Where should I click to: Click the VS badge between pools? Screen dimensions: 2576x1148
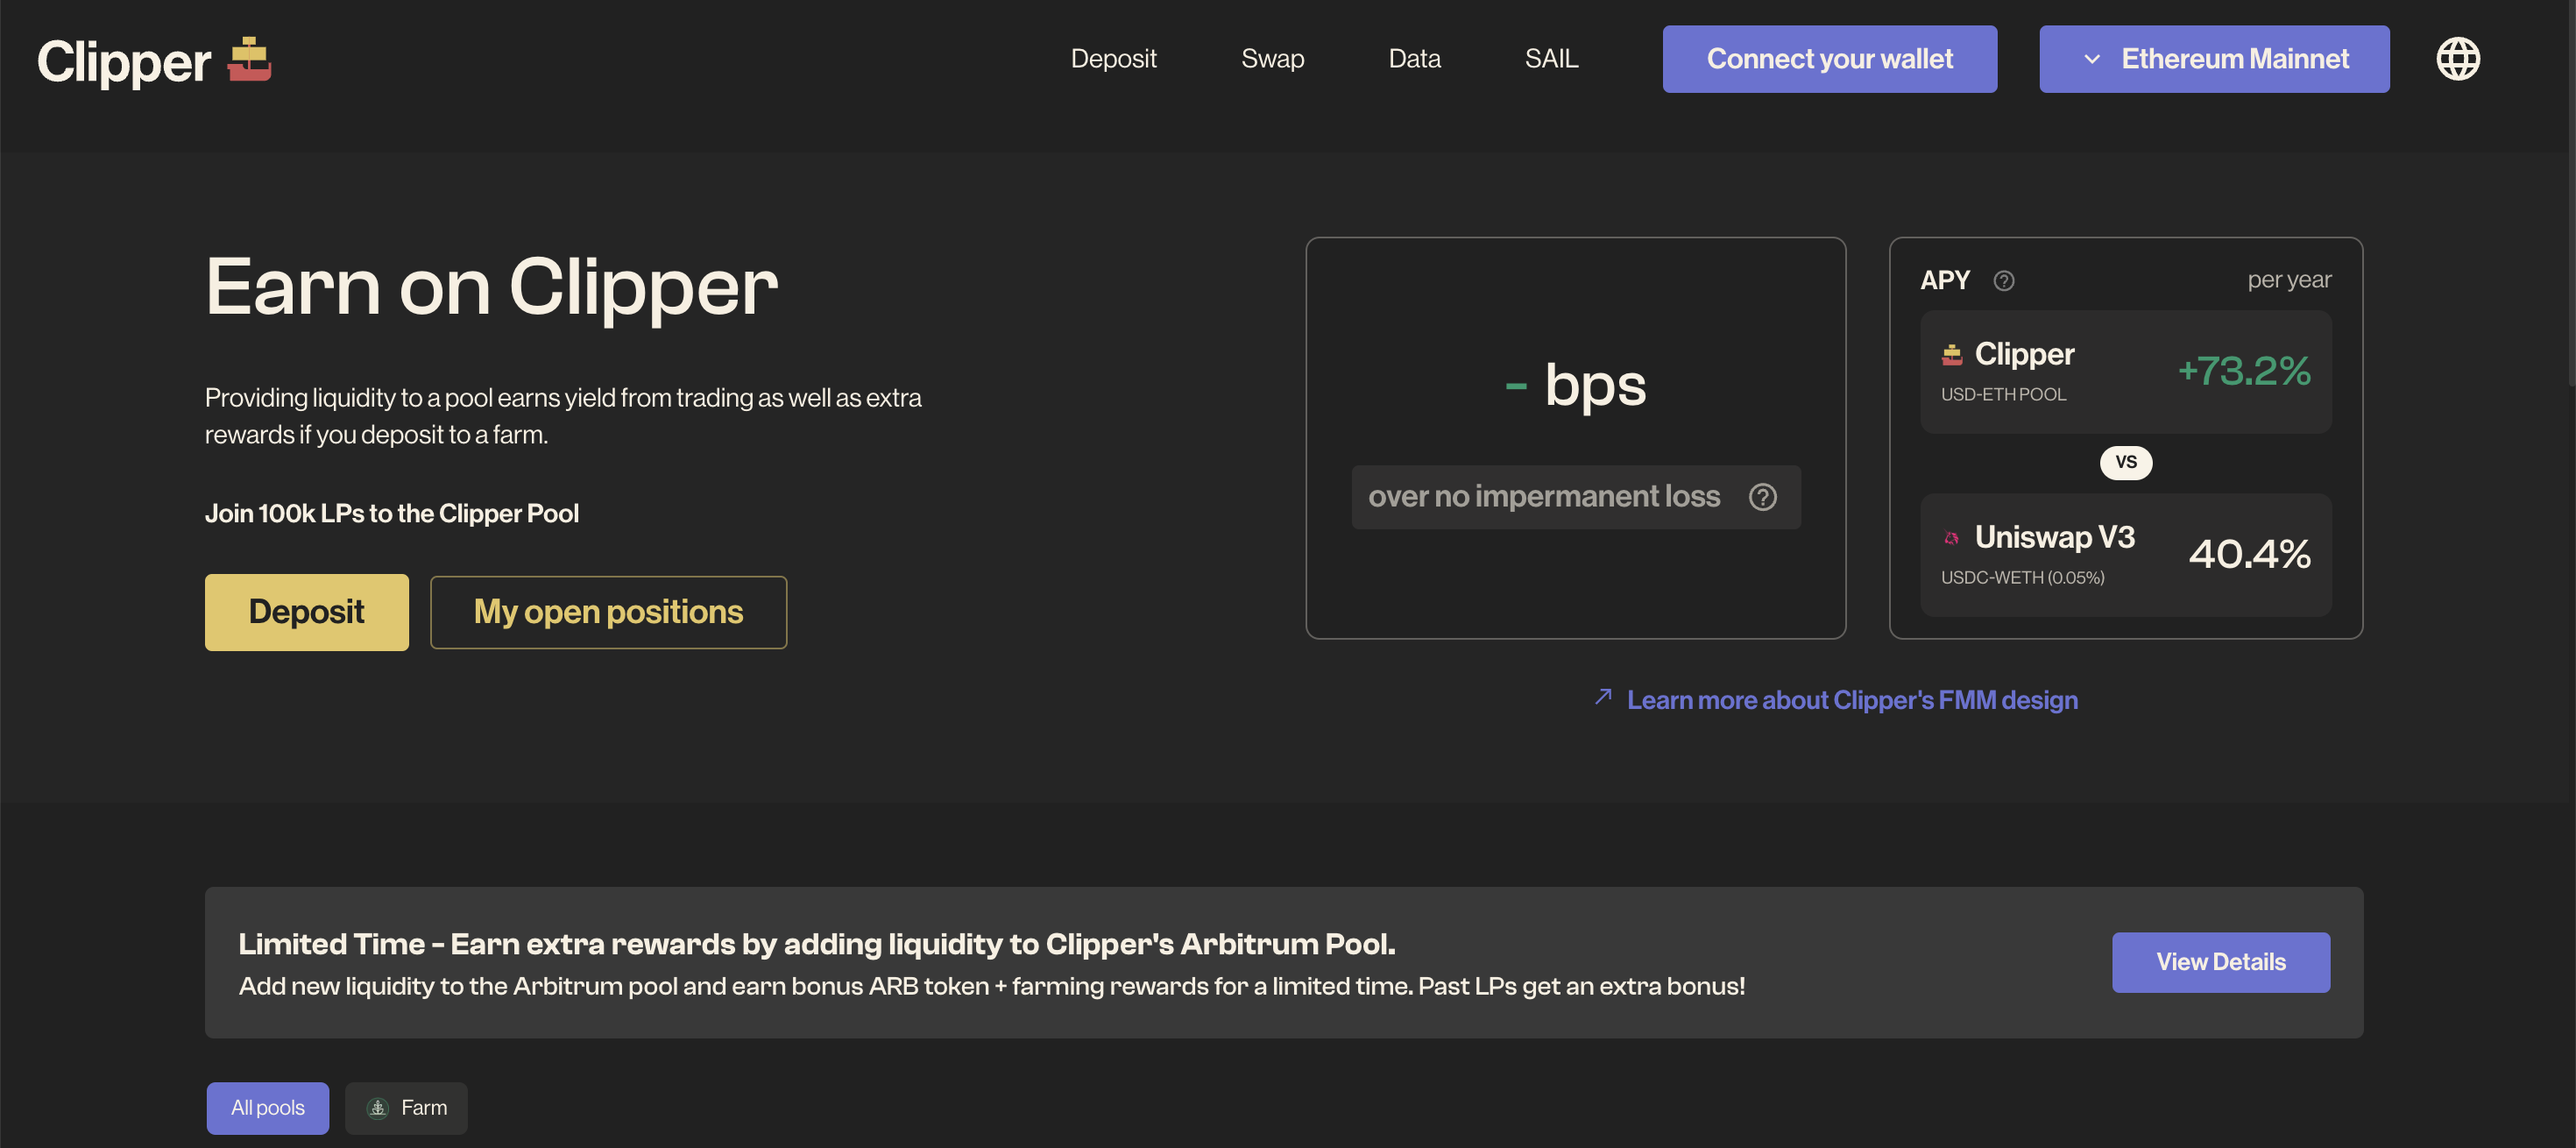click(2125, 462)
